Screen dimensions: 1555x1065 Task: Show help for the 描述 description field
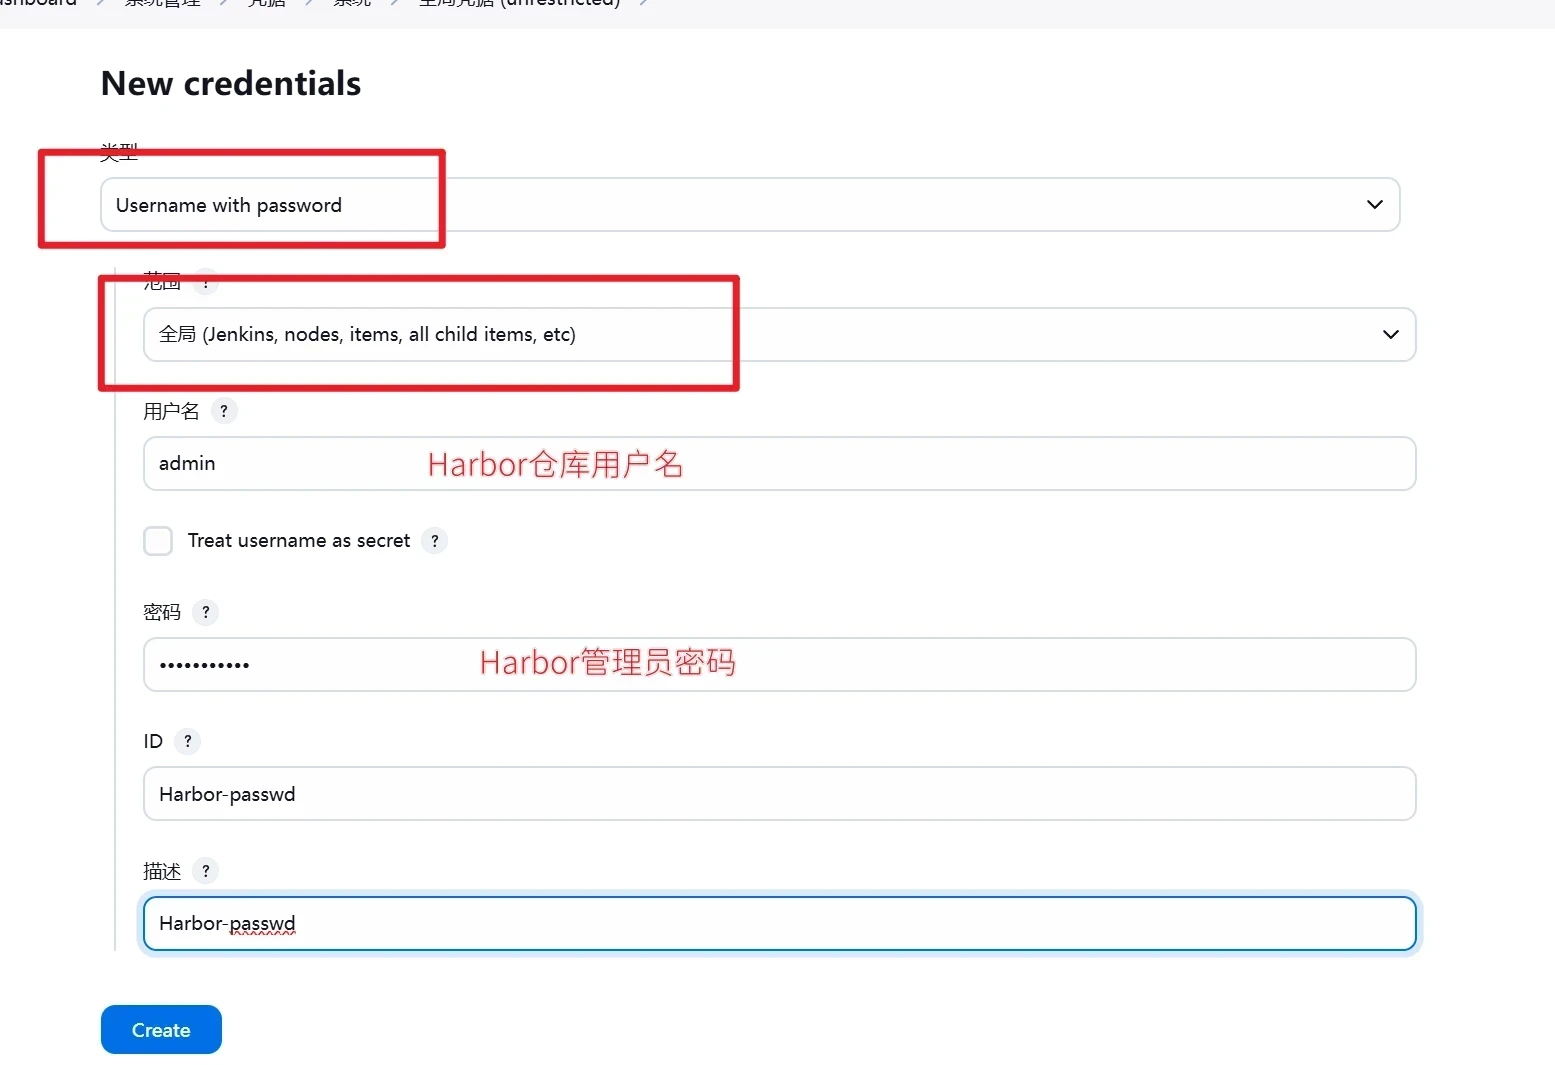point(206,871)
